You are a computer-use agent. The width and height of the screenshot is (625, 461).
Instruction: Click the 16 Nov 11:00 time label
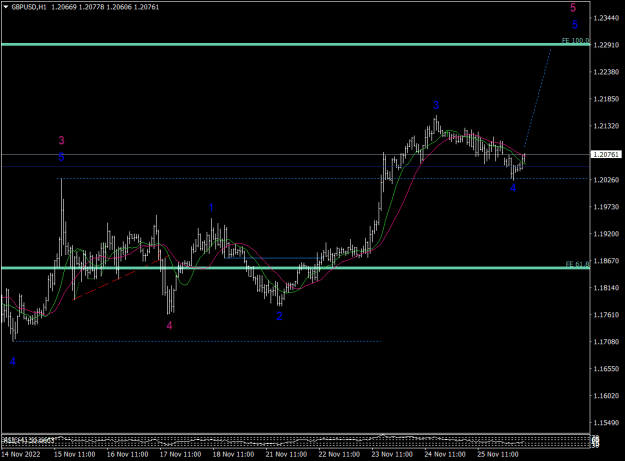(x=128, y=454)
